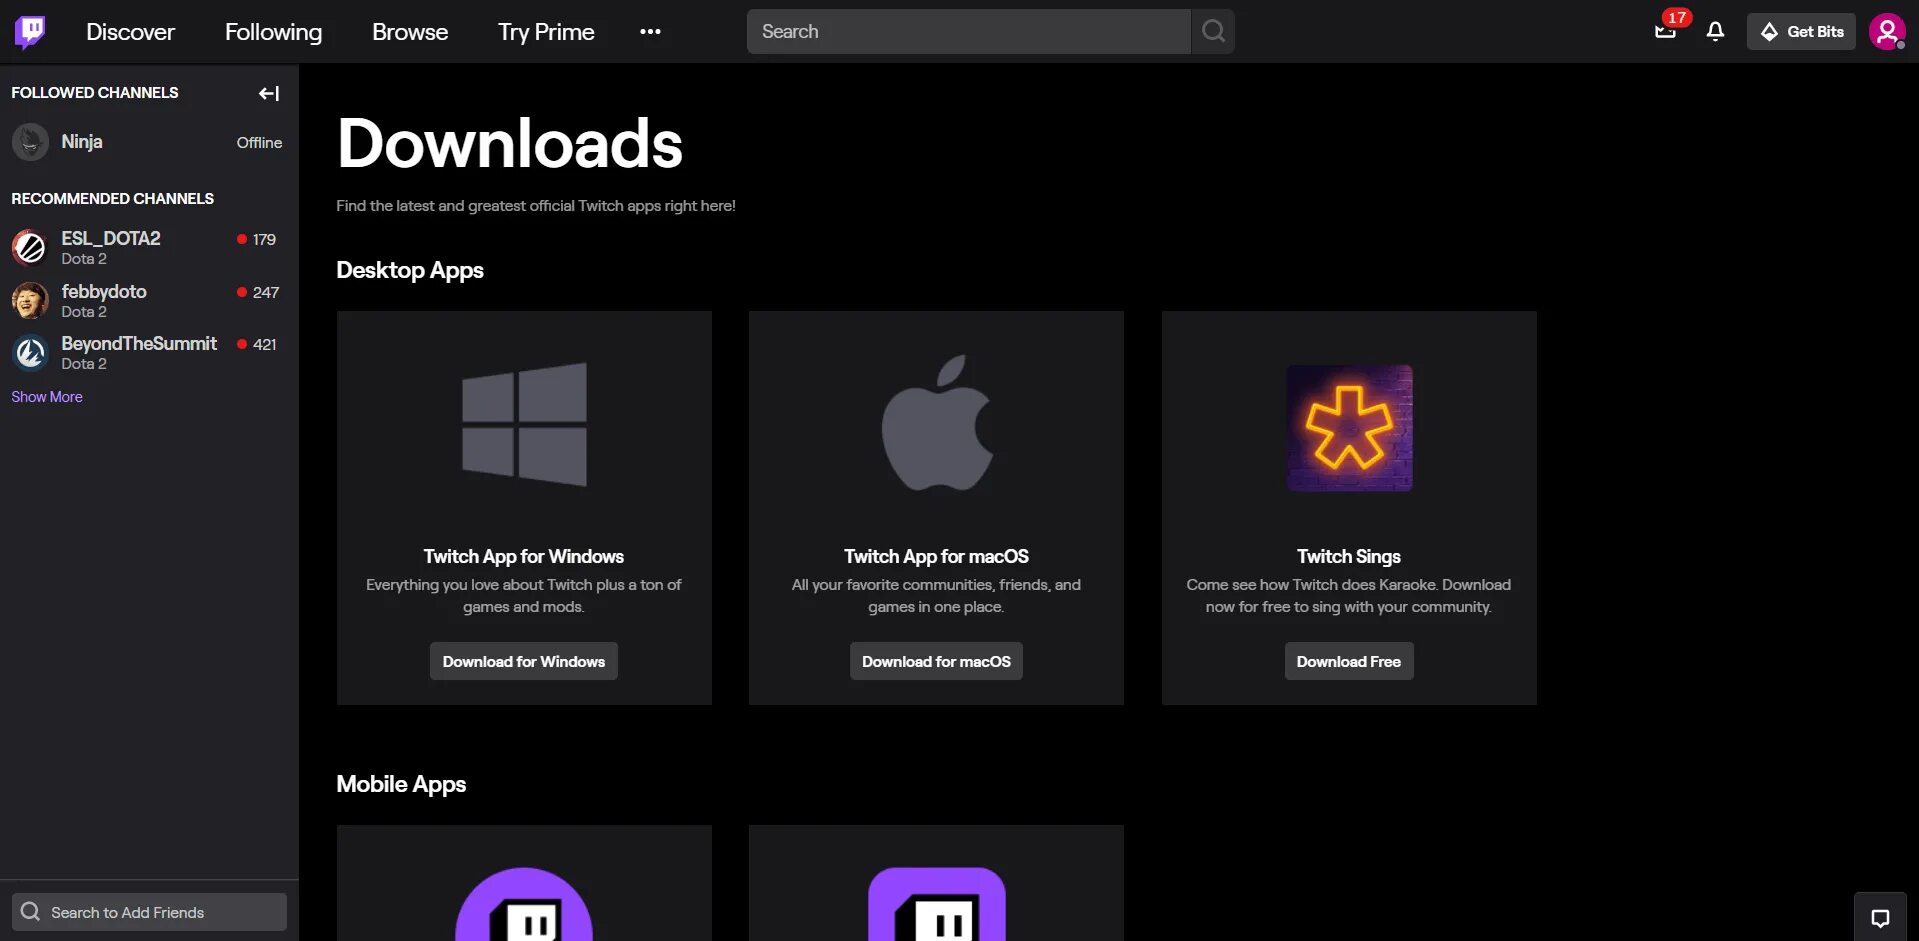Click Download Free under Twitch Sings

[x=1348, y=660]
